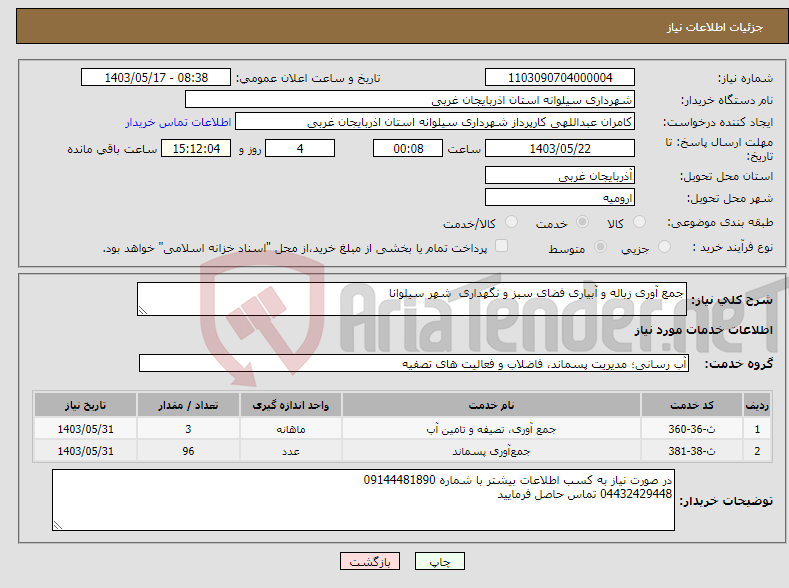The width and height of the screenshot is (789, 588).
Task: Click the buyer name field شهرداری سیلوانه
Action: [x=410, y=100]
